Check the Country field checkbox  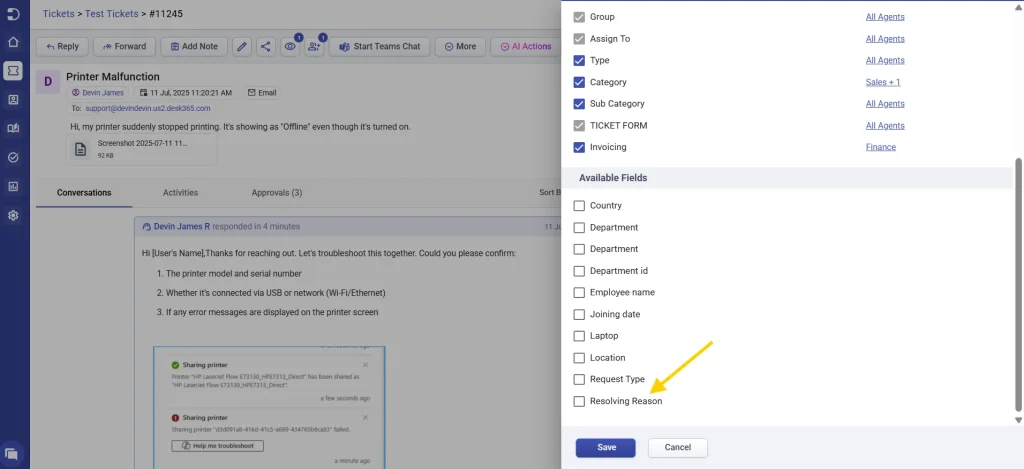[579, 206]
